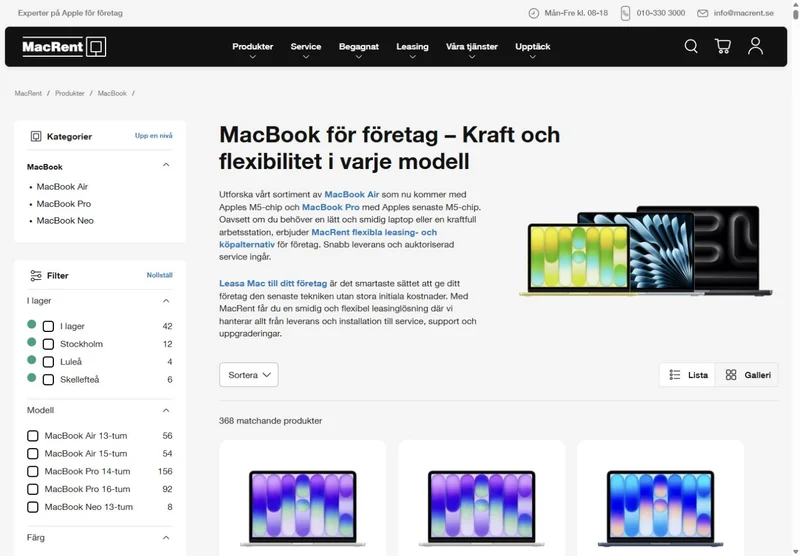Click the Lista view icon
The image size is (800, 556).
[674, 375]
